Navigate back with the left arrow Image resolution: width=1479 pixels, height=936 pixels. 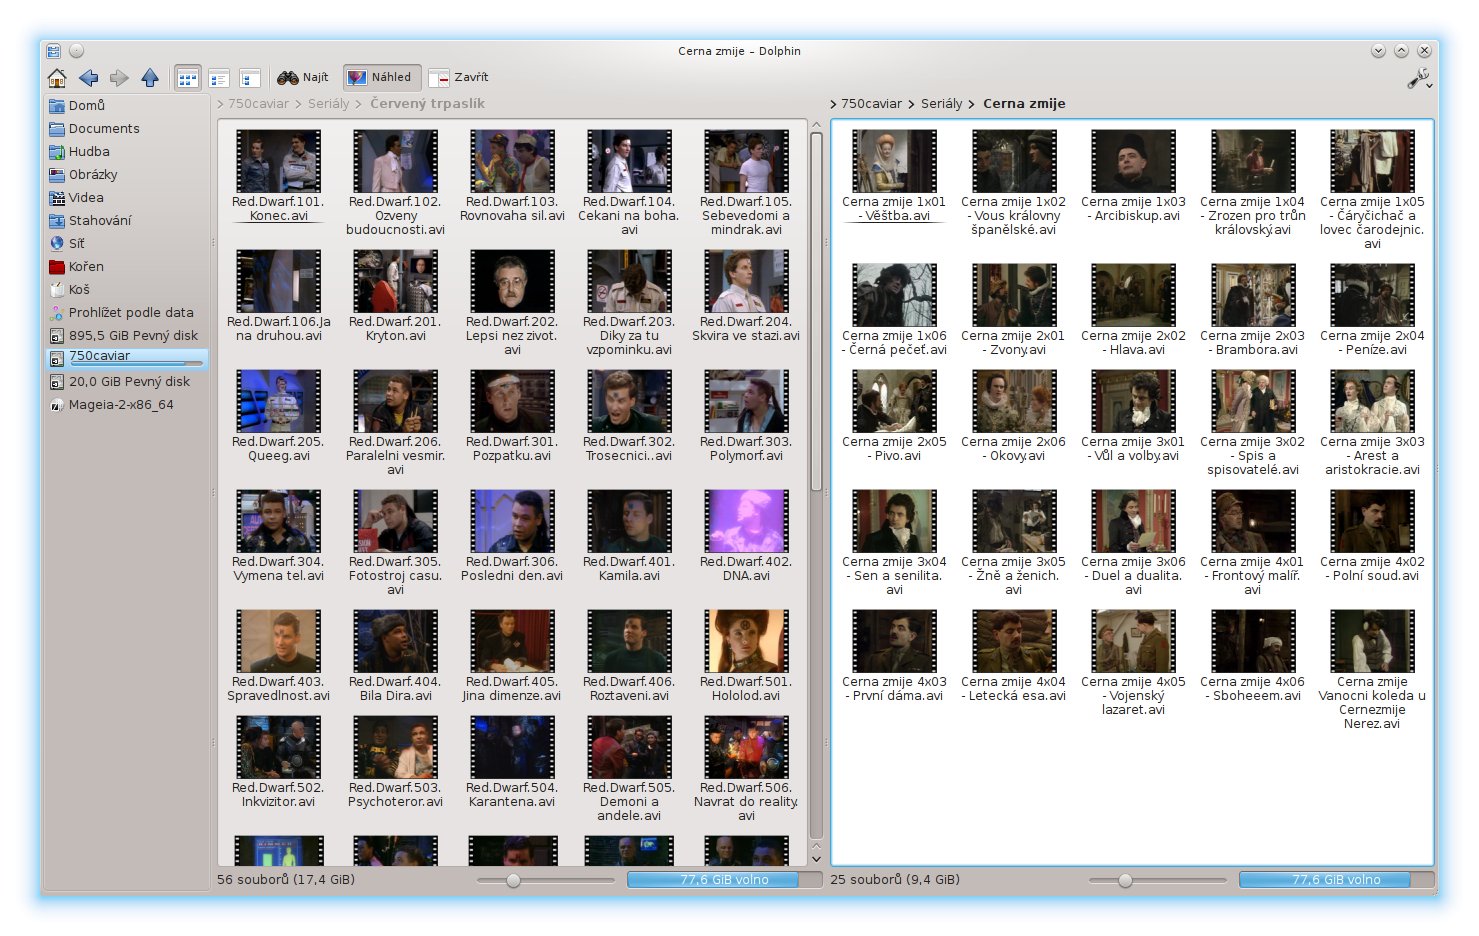click(88, 78)
